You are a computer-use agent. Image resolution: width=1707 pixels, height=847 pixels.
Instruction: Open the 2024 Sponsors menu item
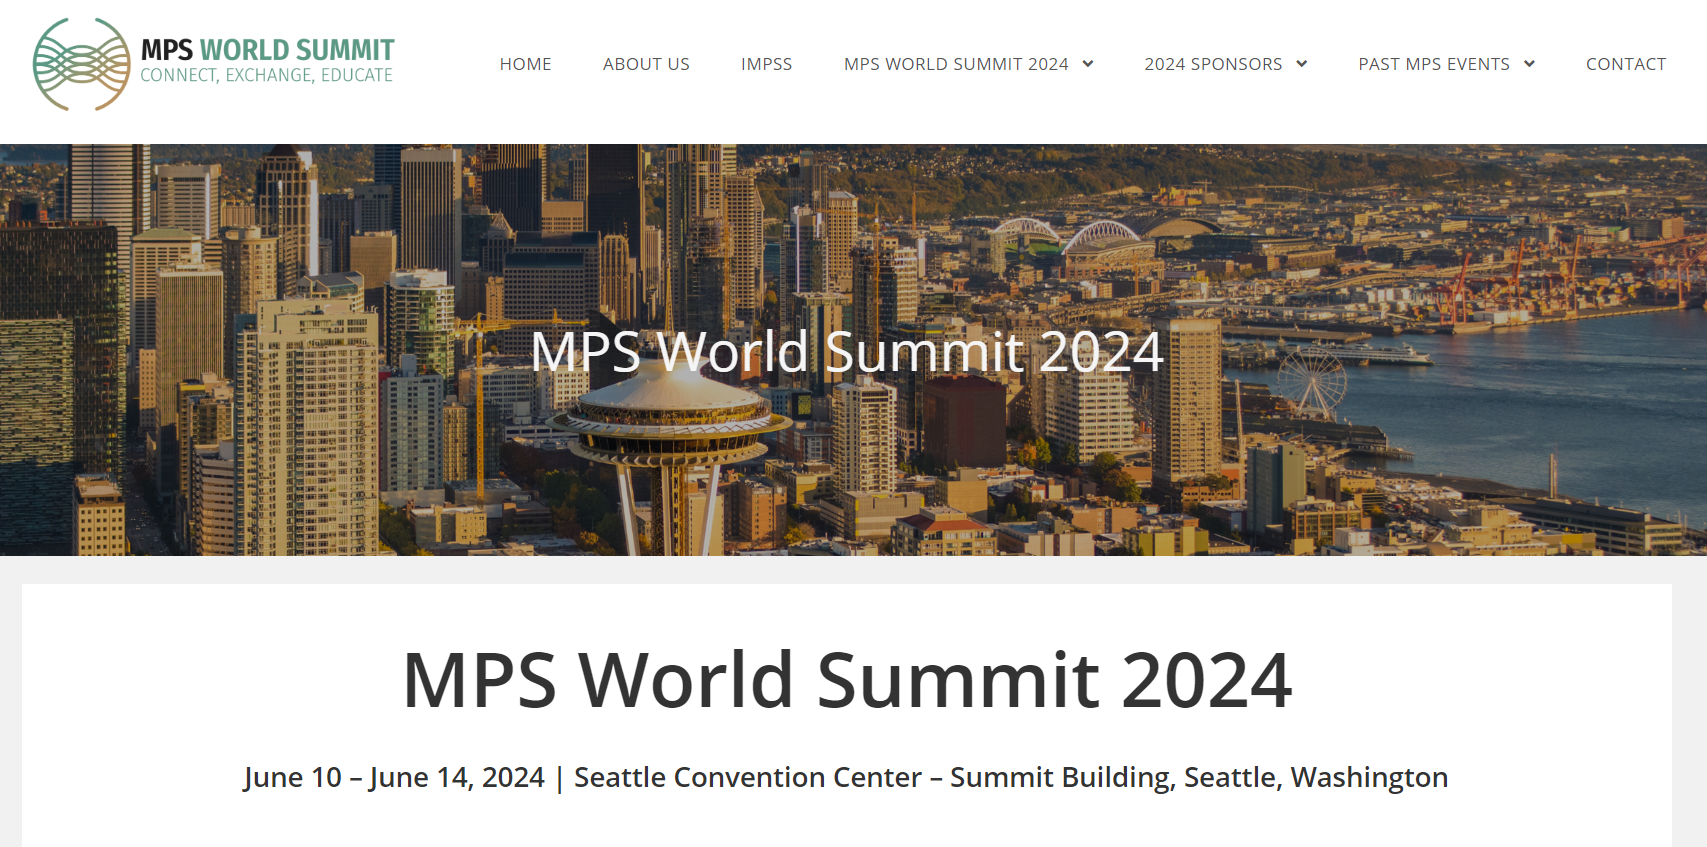click(1213, 64)
